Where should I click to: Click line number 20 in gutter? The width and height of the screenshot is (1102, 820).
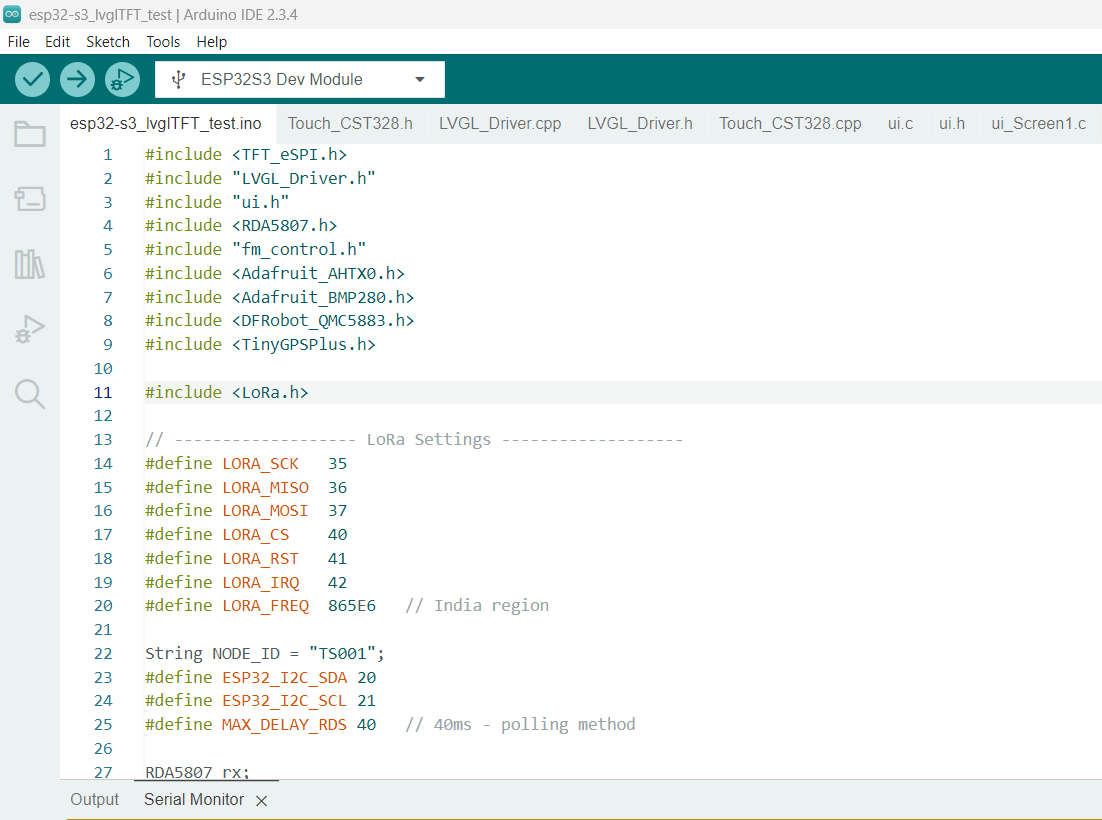point(103,606)
